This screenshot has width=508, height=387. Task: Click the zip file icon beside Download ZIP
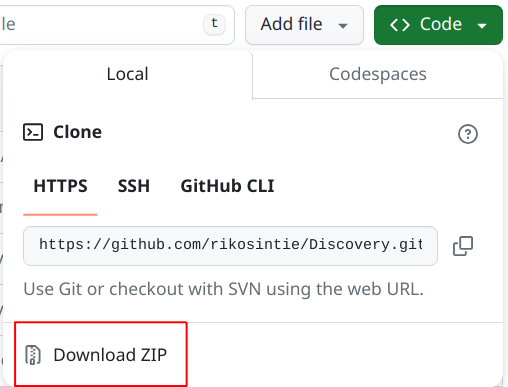click(33, 355)
